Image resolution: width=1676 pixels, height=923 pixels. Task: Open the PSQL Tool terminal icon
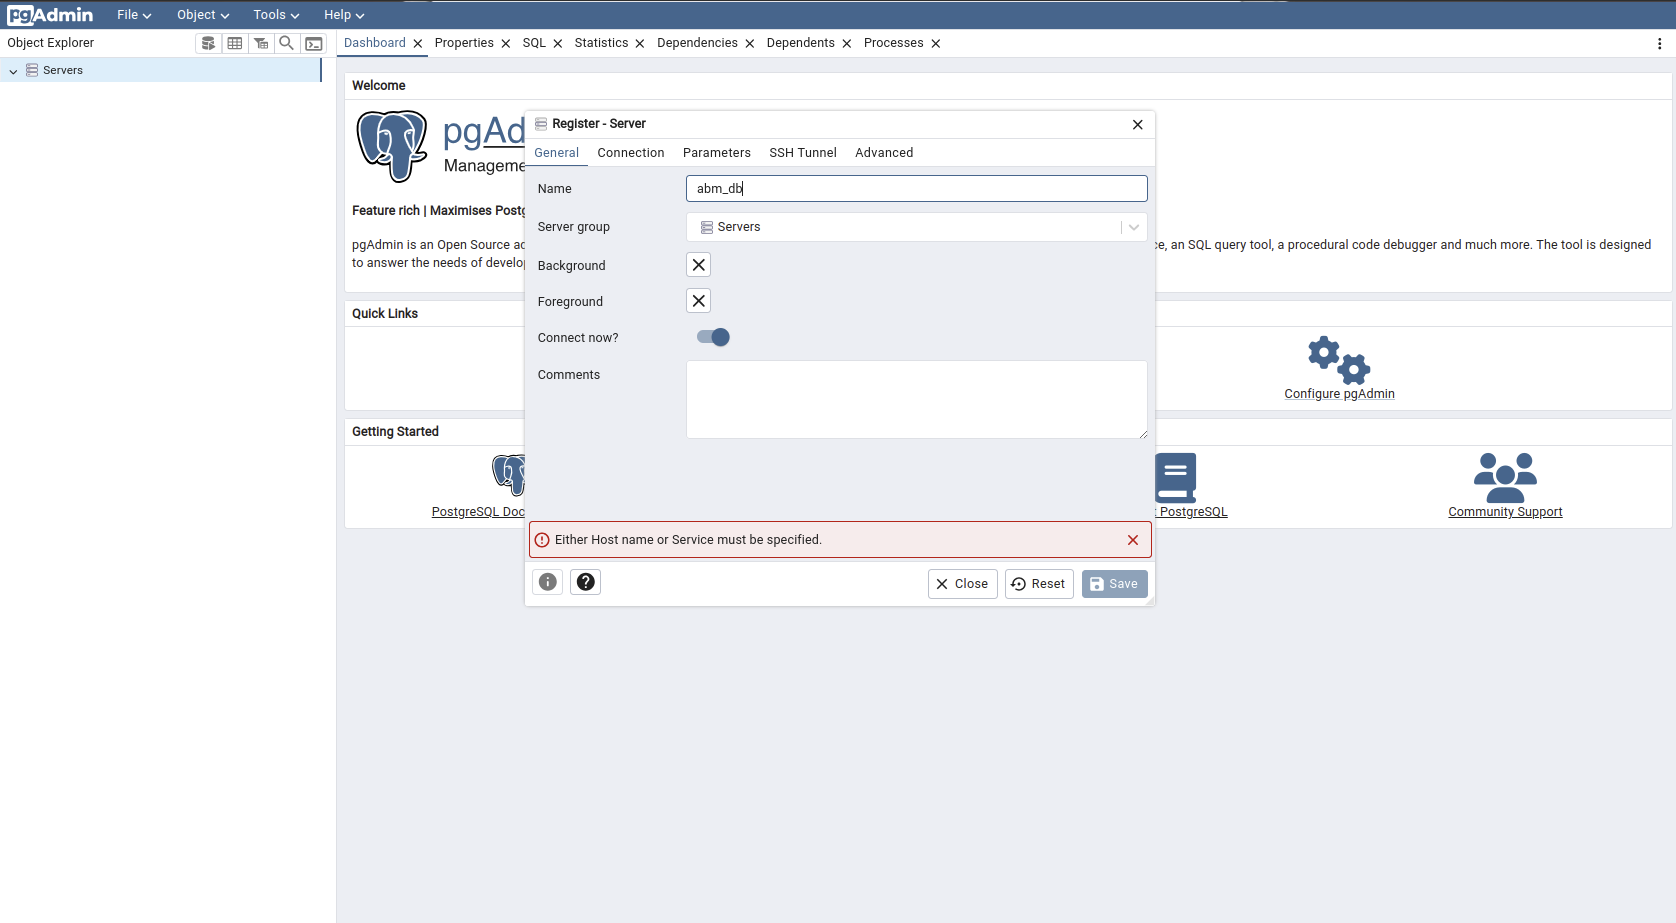point(314,43)
